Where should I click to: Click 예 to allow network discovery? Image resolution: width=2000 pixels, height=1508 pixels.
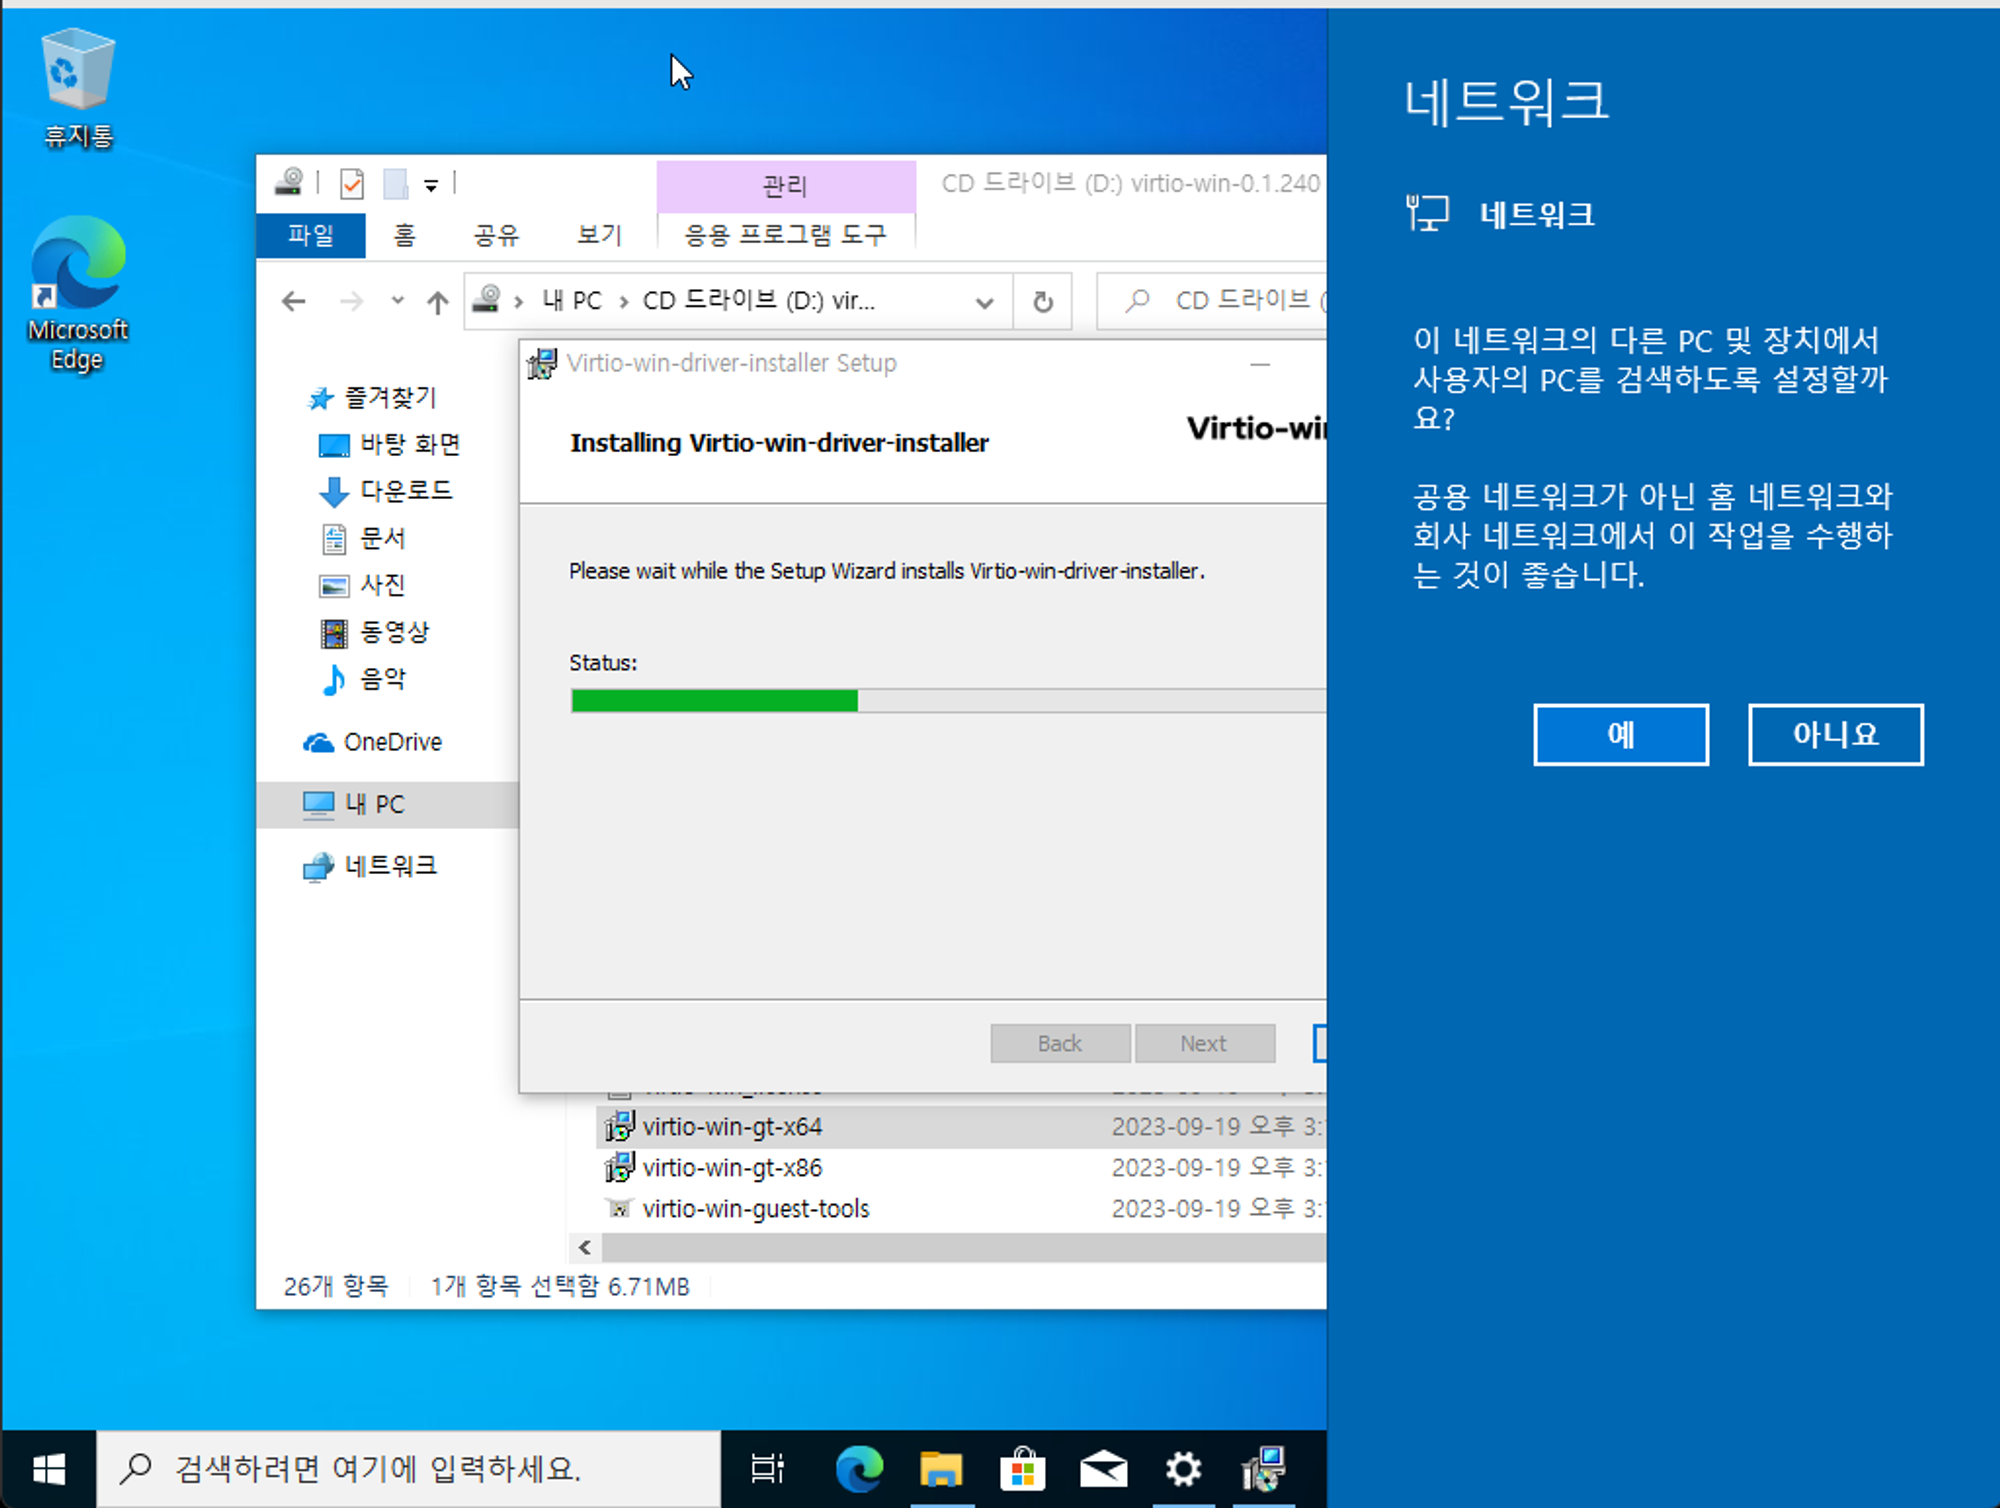pos(1620,735)
